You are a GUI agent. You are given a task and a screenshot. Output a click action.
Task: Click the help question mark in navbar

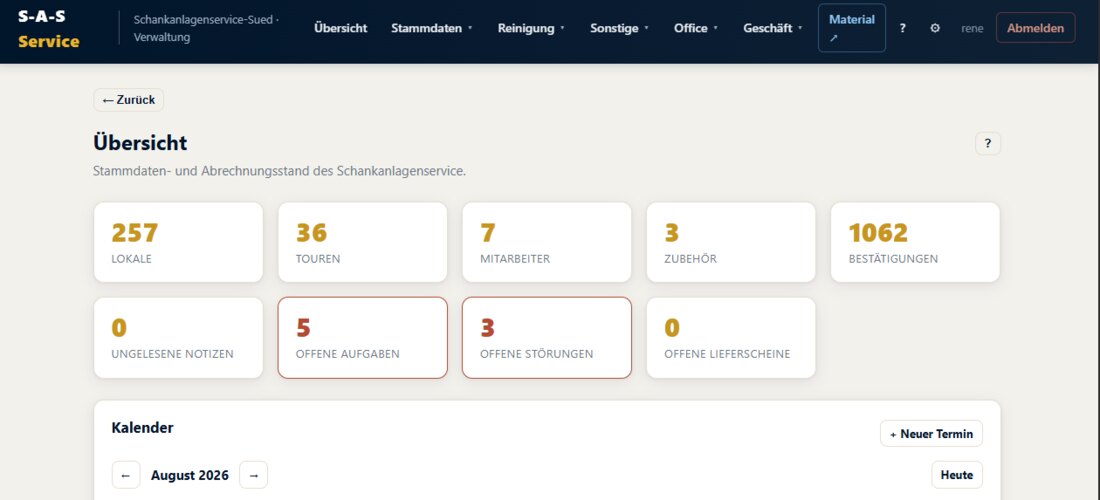point(902,28)
